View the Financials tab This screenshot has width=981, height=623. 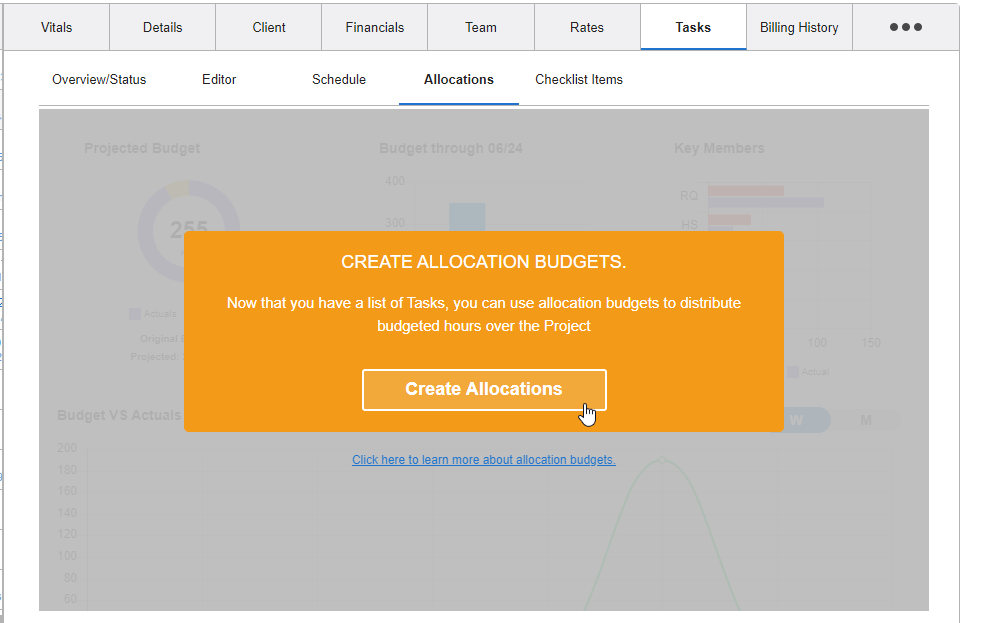coord(373,27)
